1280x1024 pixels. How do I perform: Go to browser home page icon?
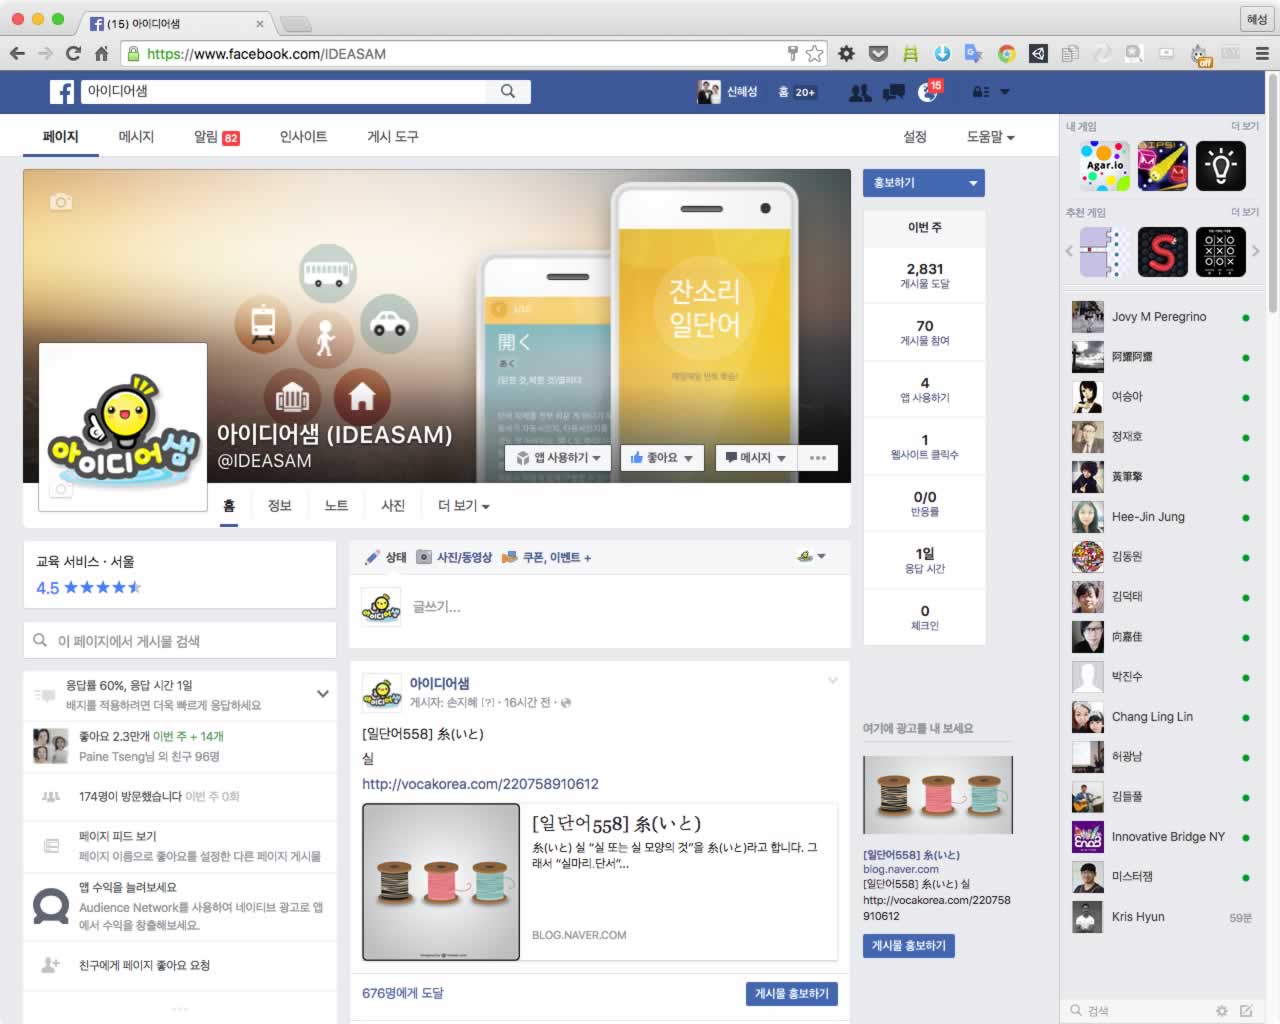tap(101, 54)
